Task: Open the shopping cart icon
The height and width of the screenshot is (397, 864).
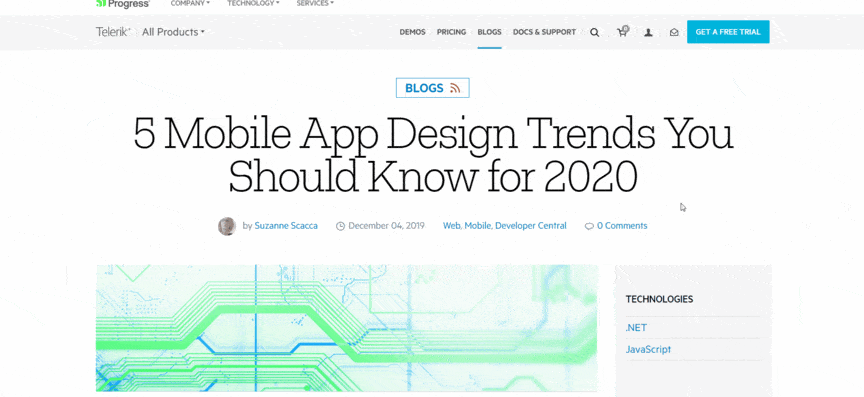Action: click(623, 31)
